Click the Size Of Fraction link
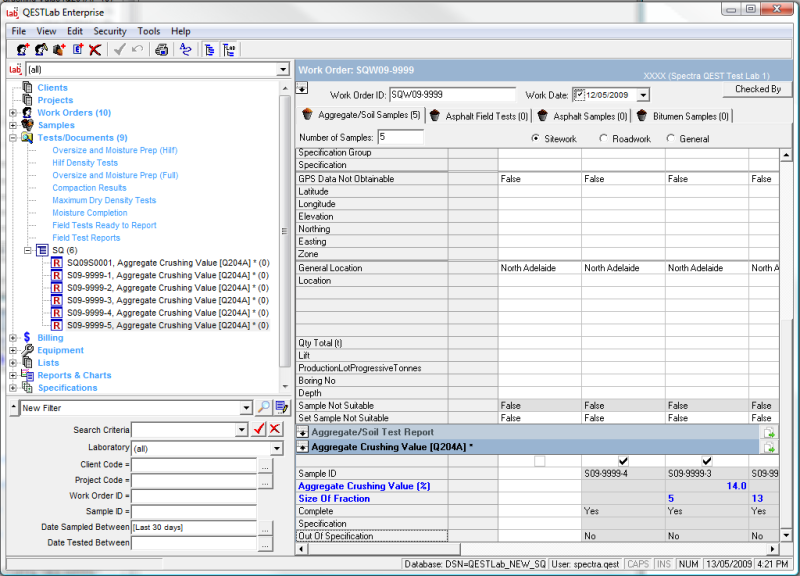 click(x=334, y=498)
